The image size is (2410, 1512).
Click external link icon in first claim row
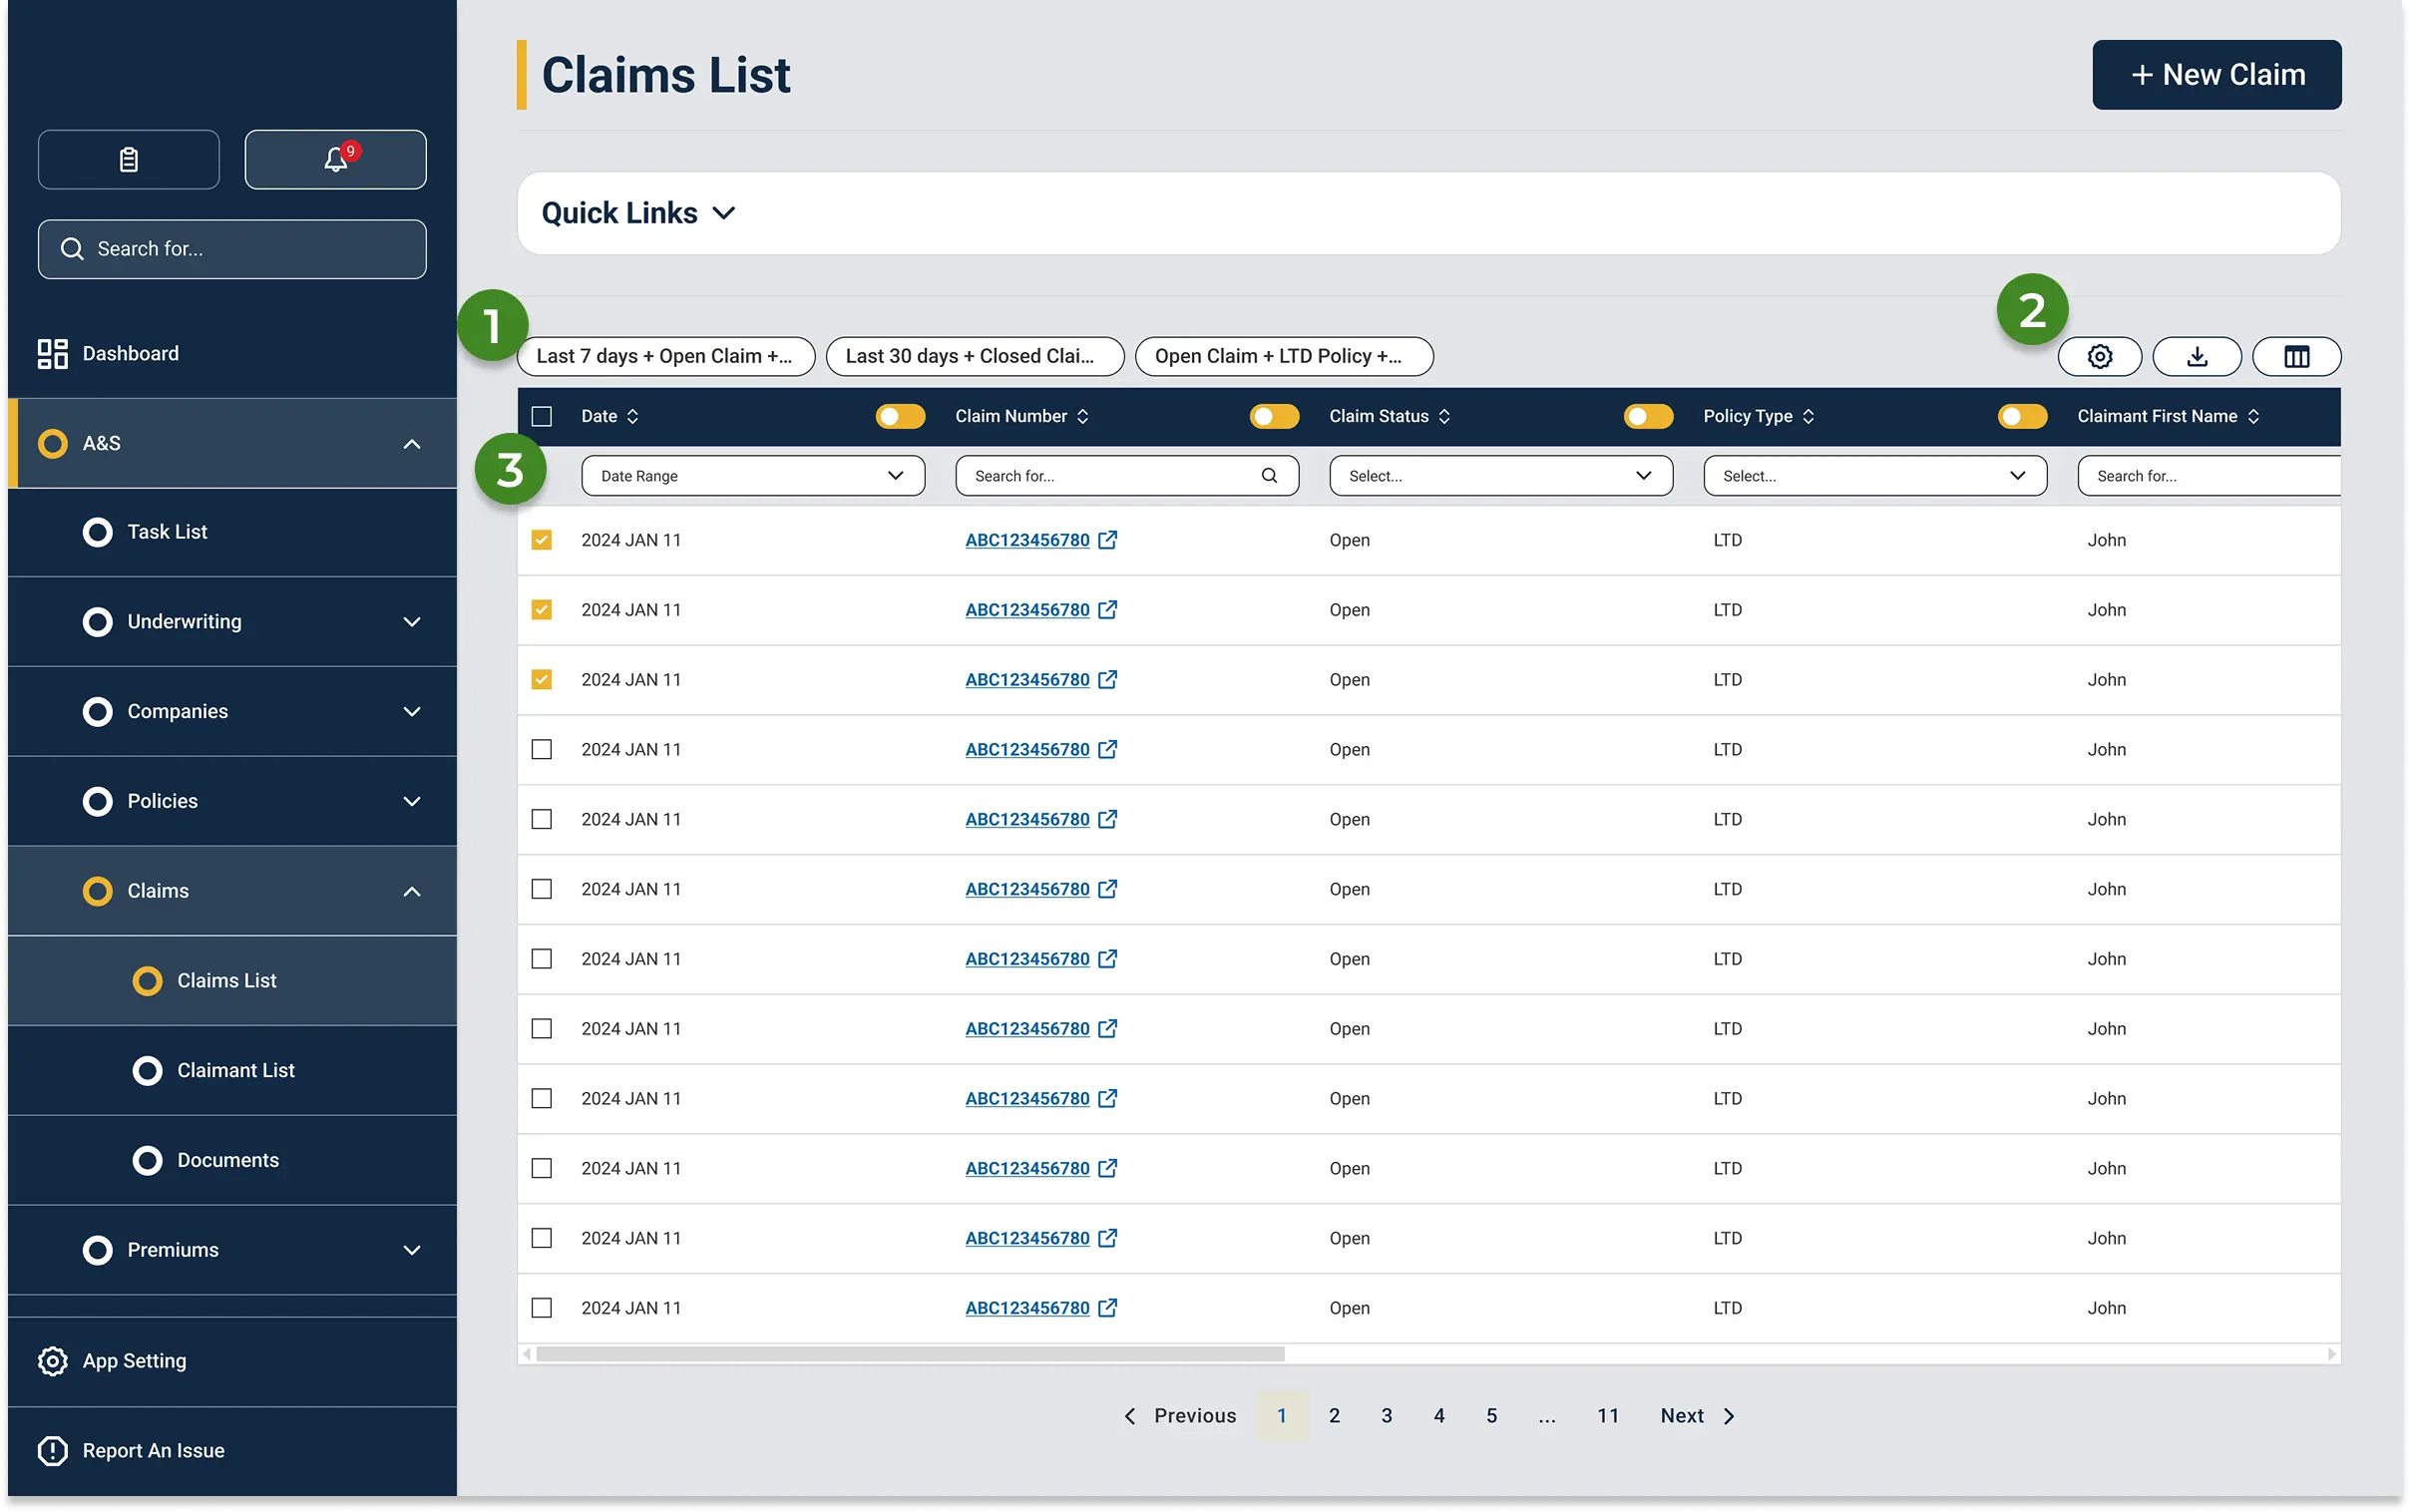click(1107, 540)
